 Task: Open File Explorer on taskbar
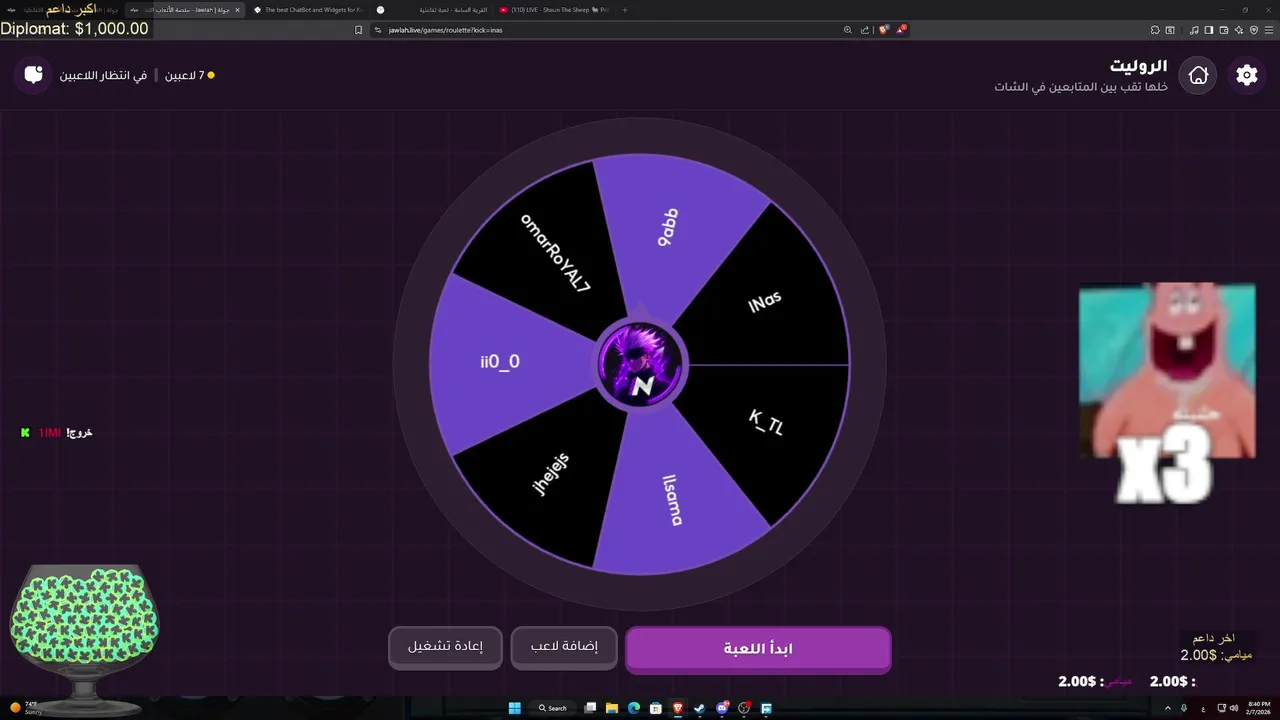click(x=612, y=708)
